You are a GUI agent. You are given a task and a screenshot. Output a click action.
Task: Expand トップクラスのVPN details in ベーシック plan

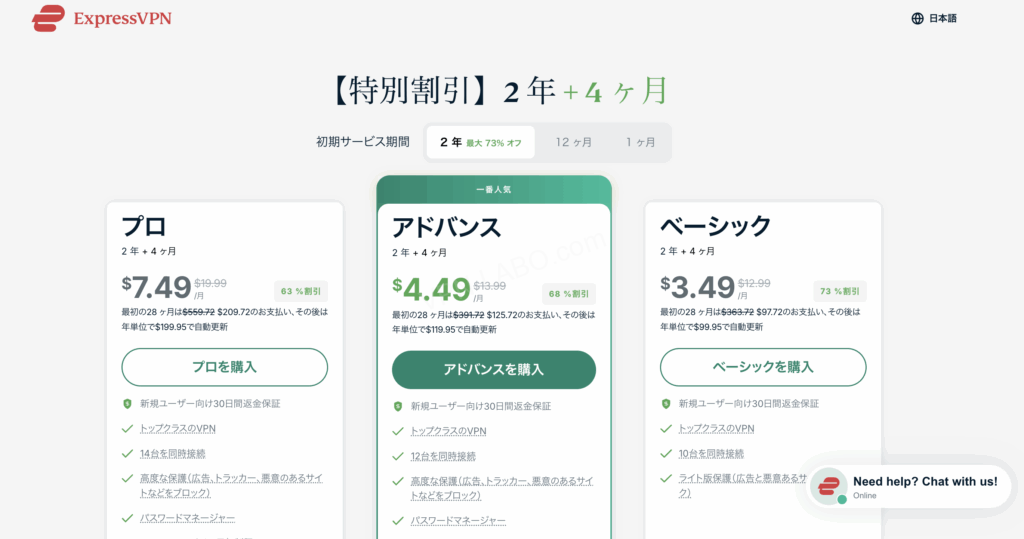click(x=716, y=428)
